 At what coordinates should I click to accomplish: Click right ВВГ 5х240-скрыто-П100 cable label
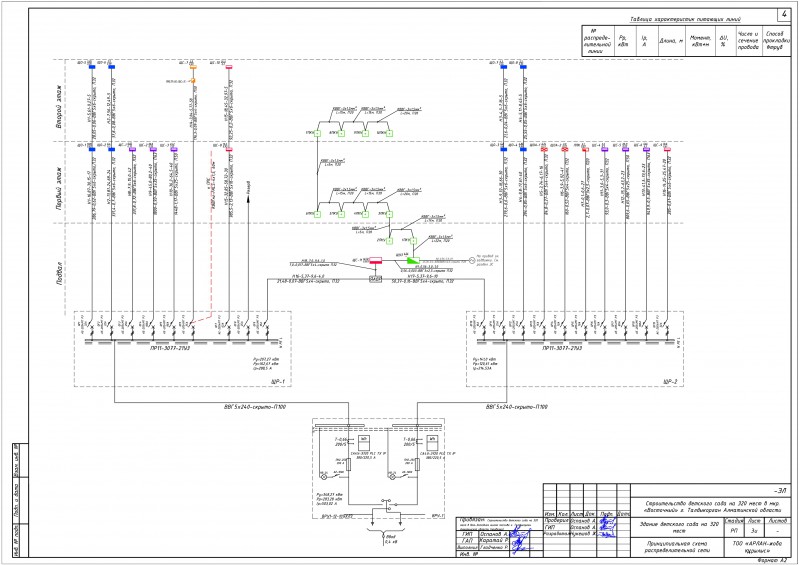[517, 407]
